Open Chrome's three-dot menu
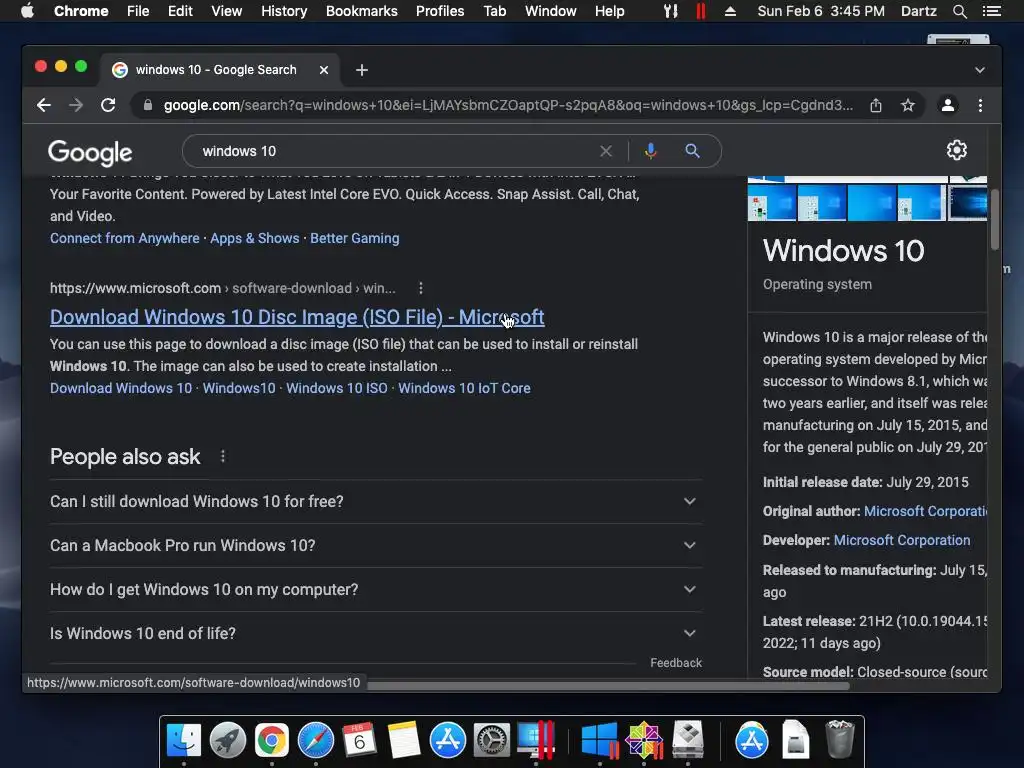 [x=980, y=105]
